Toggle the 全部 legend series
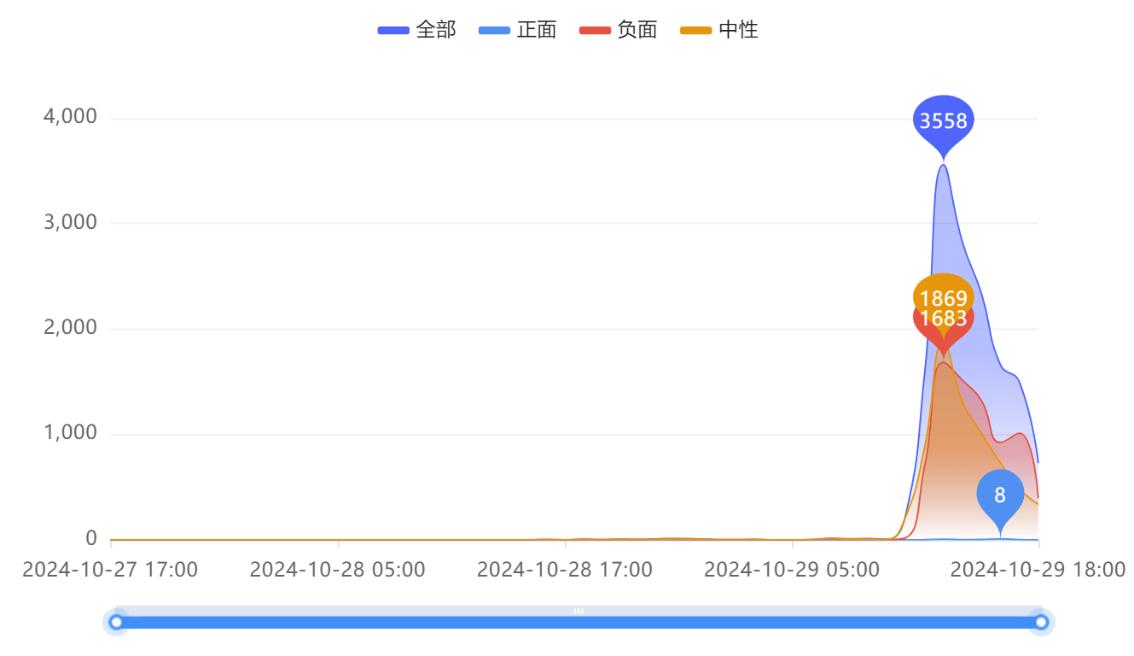This screenshot has width=1134, height=656. (417, 30)
